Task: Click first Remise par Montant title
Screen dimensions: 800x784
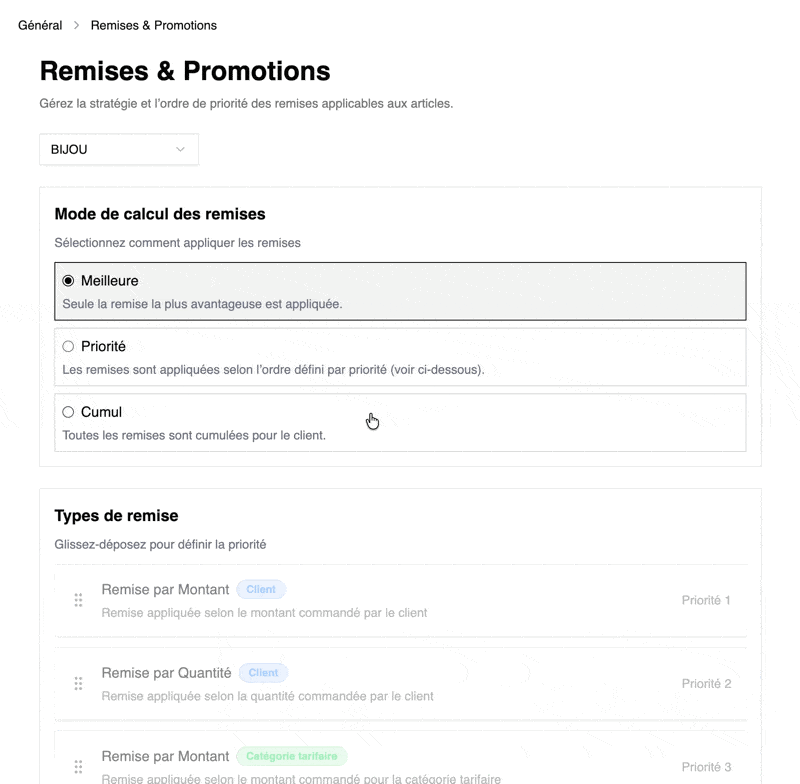Action: point(165,590)
